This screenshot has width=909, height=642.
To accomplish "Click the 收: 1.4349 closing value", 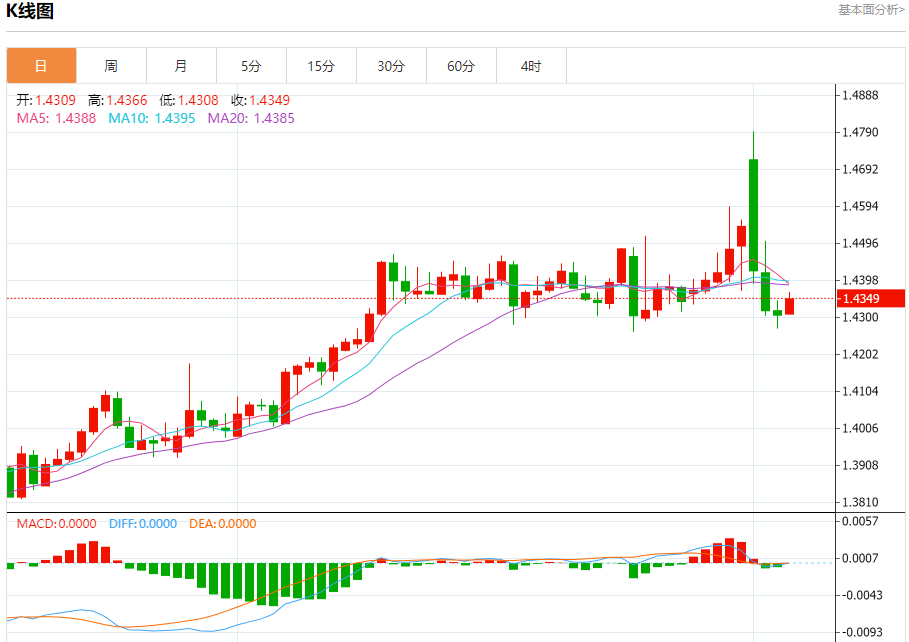I will pos(260,100).
